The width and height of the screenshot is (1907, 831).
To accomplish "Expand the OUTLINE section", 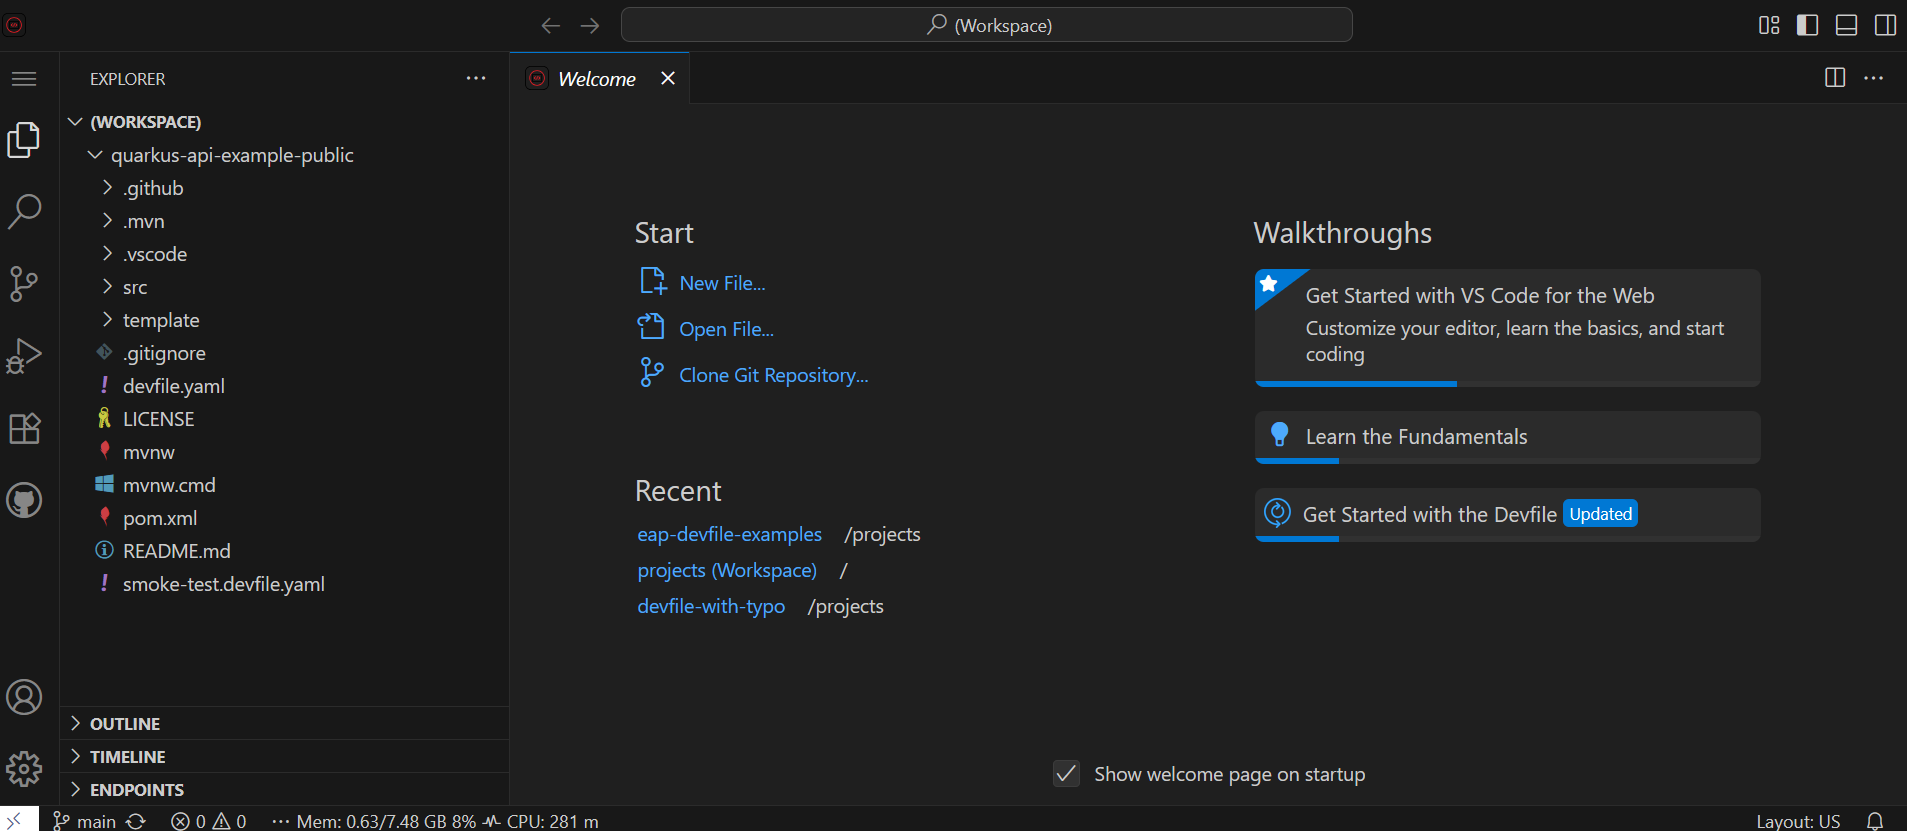I will click(x=125, y=724).
